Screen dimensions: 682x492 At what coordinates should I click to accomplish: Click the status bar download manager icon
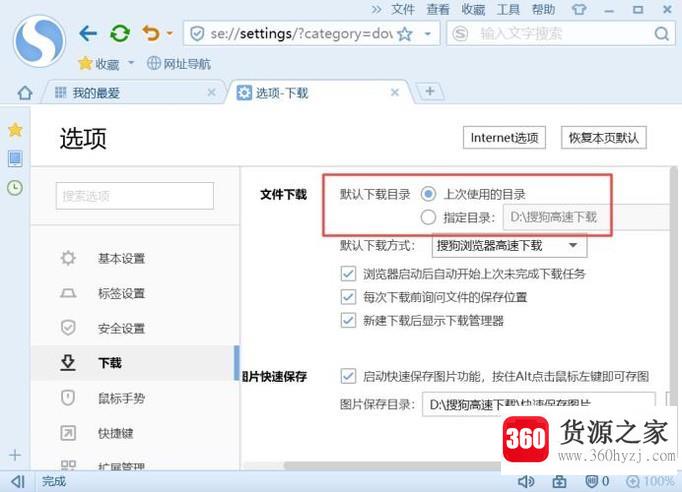point(559,481)
